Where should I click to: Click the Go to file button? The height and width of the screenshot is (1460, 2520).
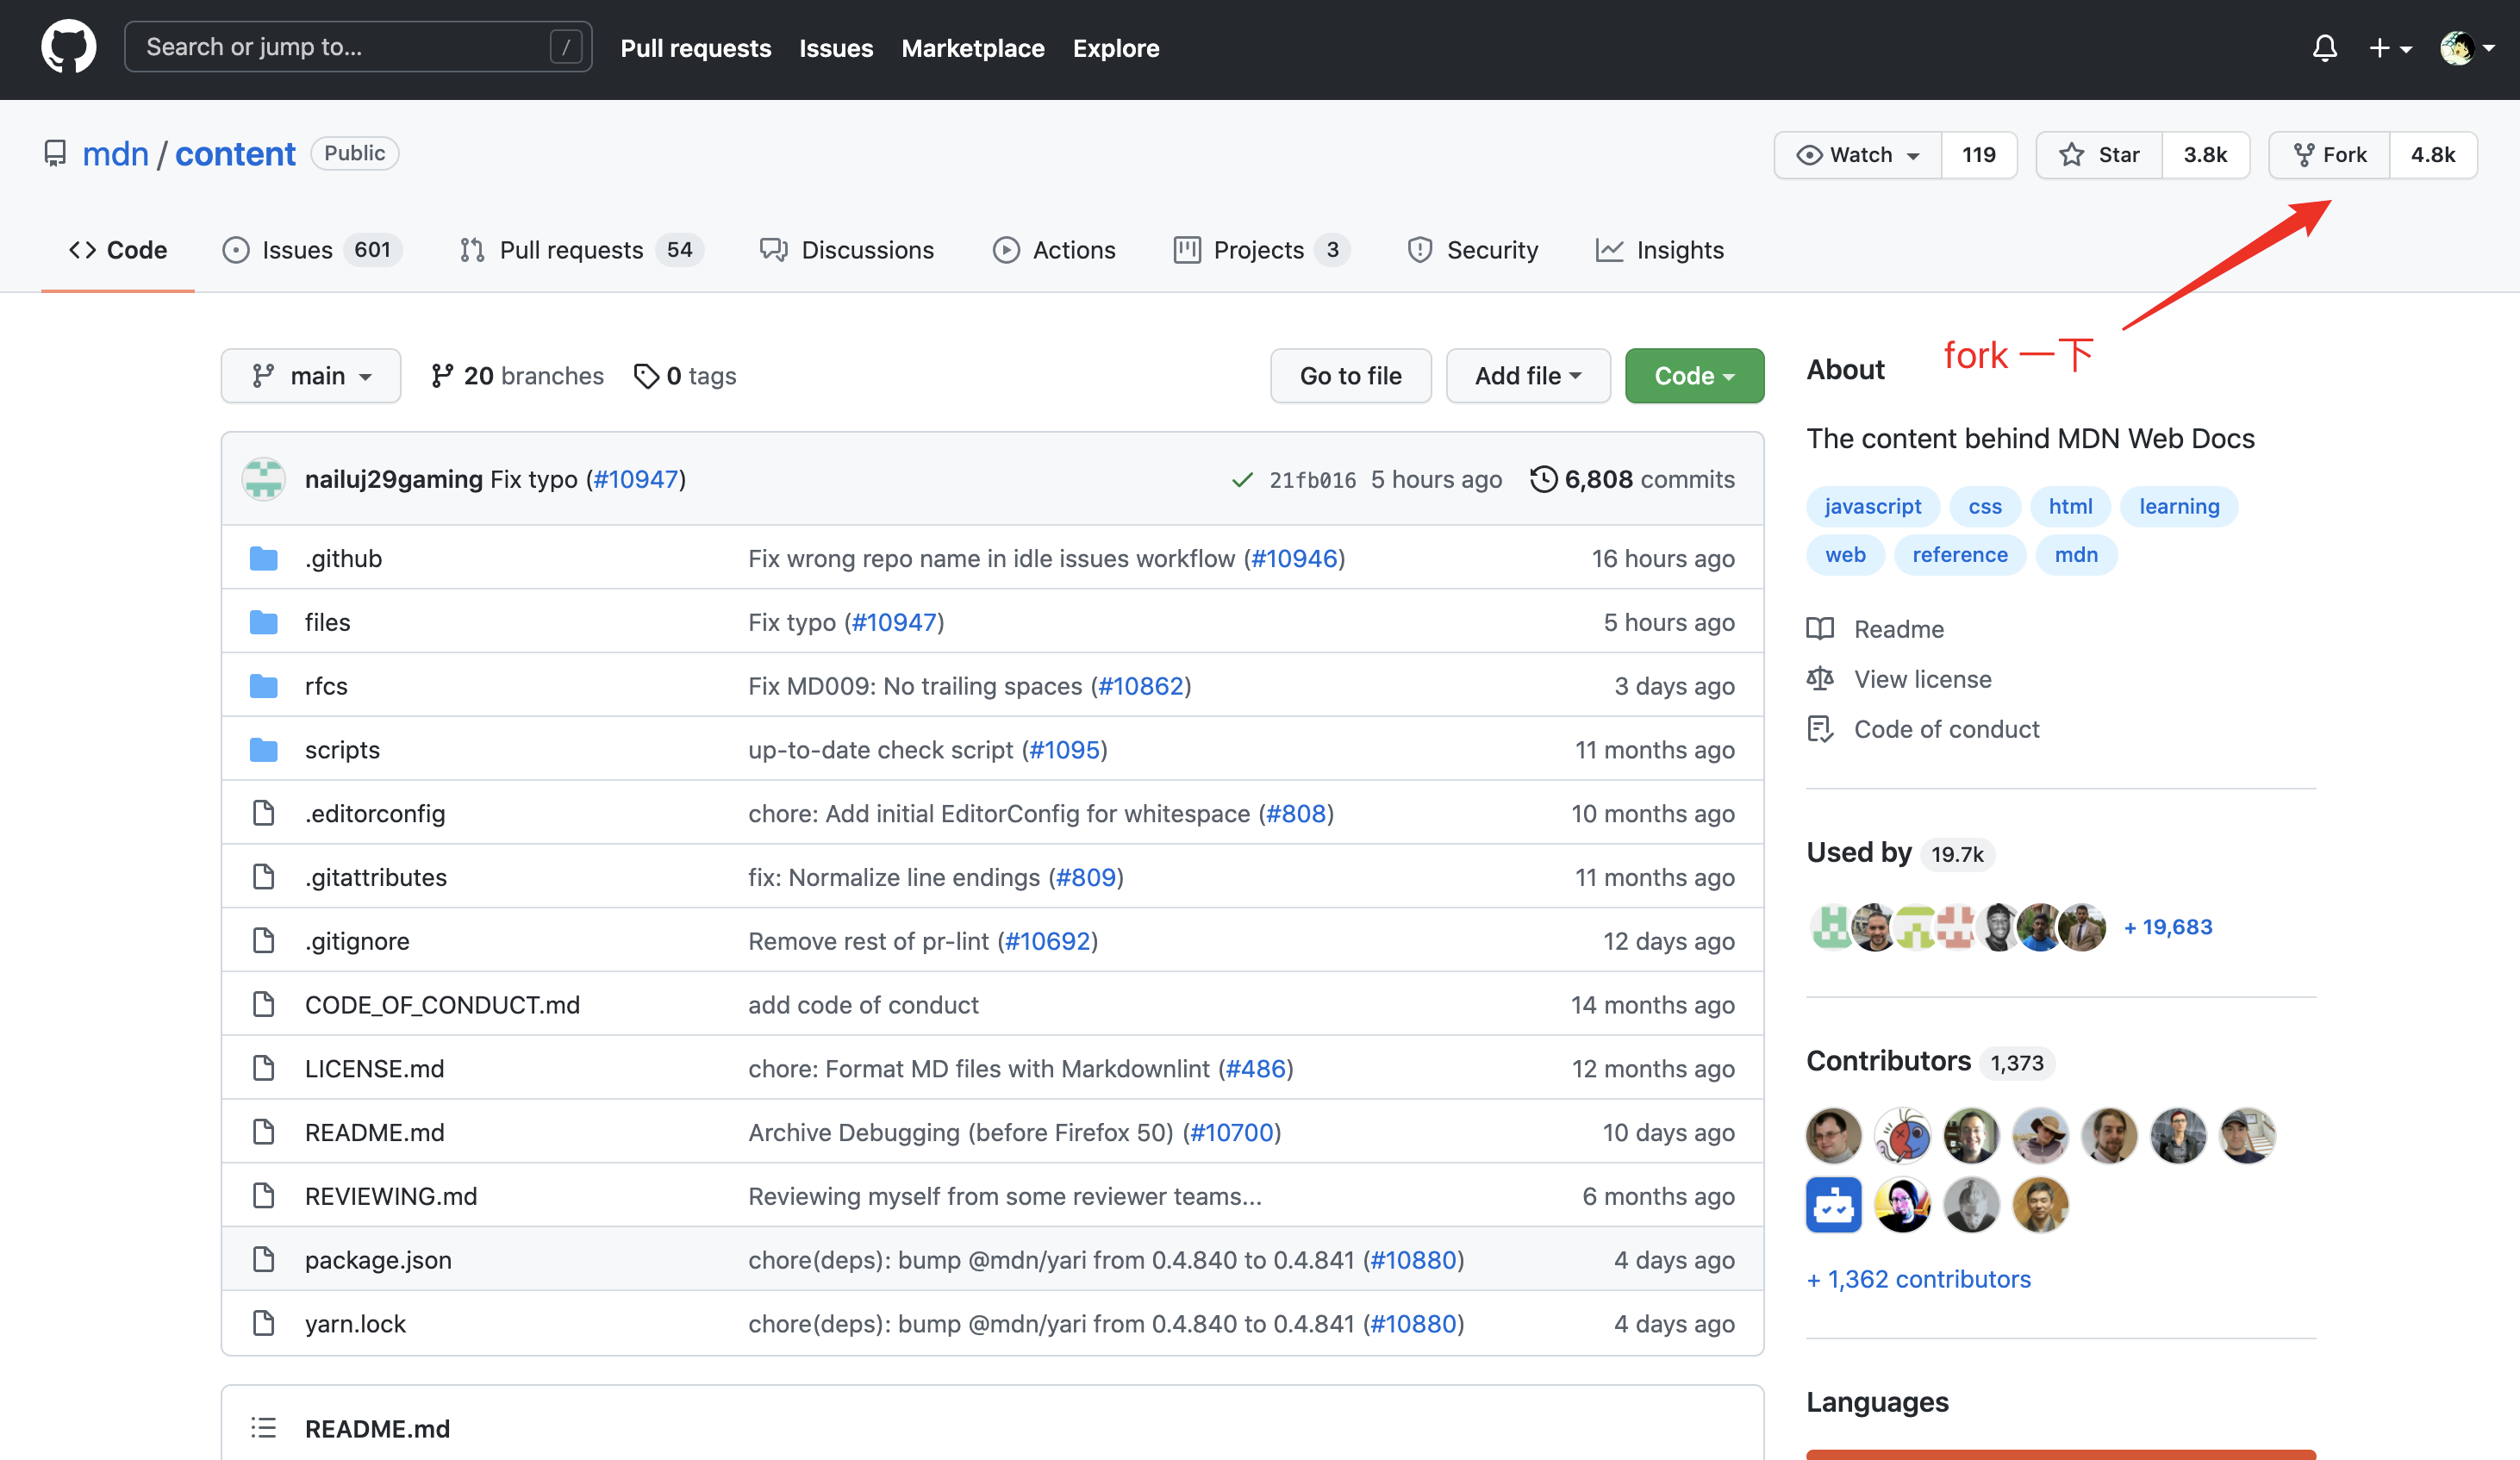click(x=1350, y=376)
